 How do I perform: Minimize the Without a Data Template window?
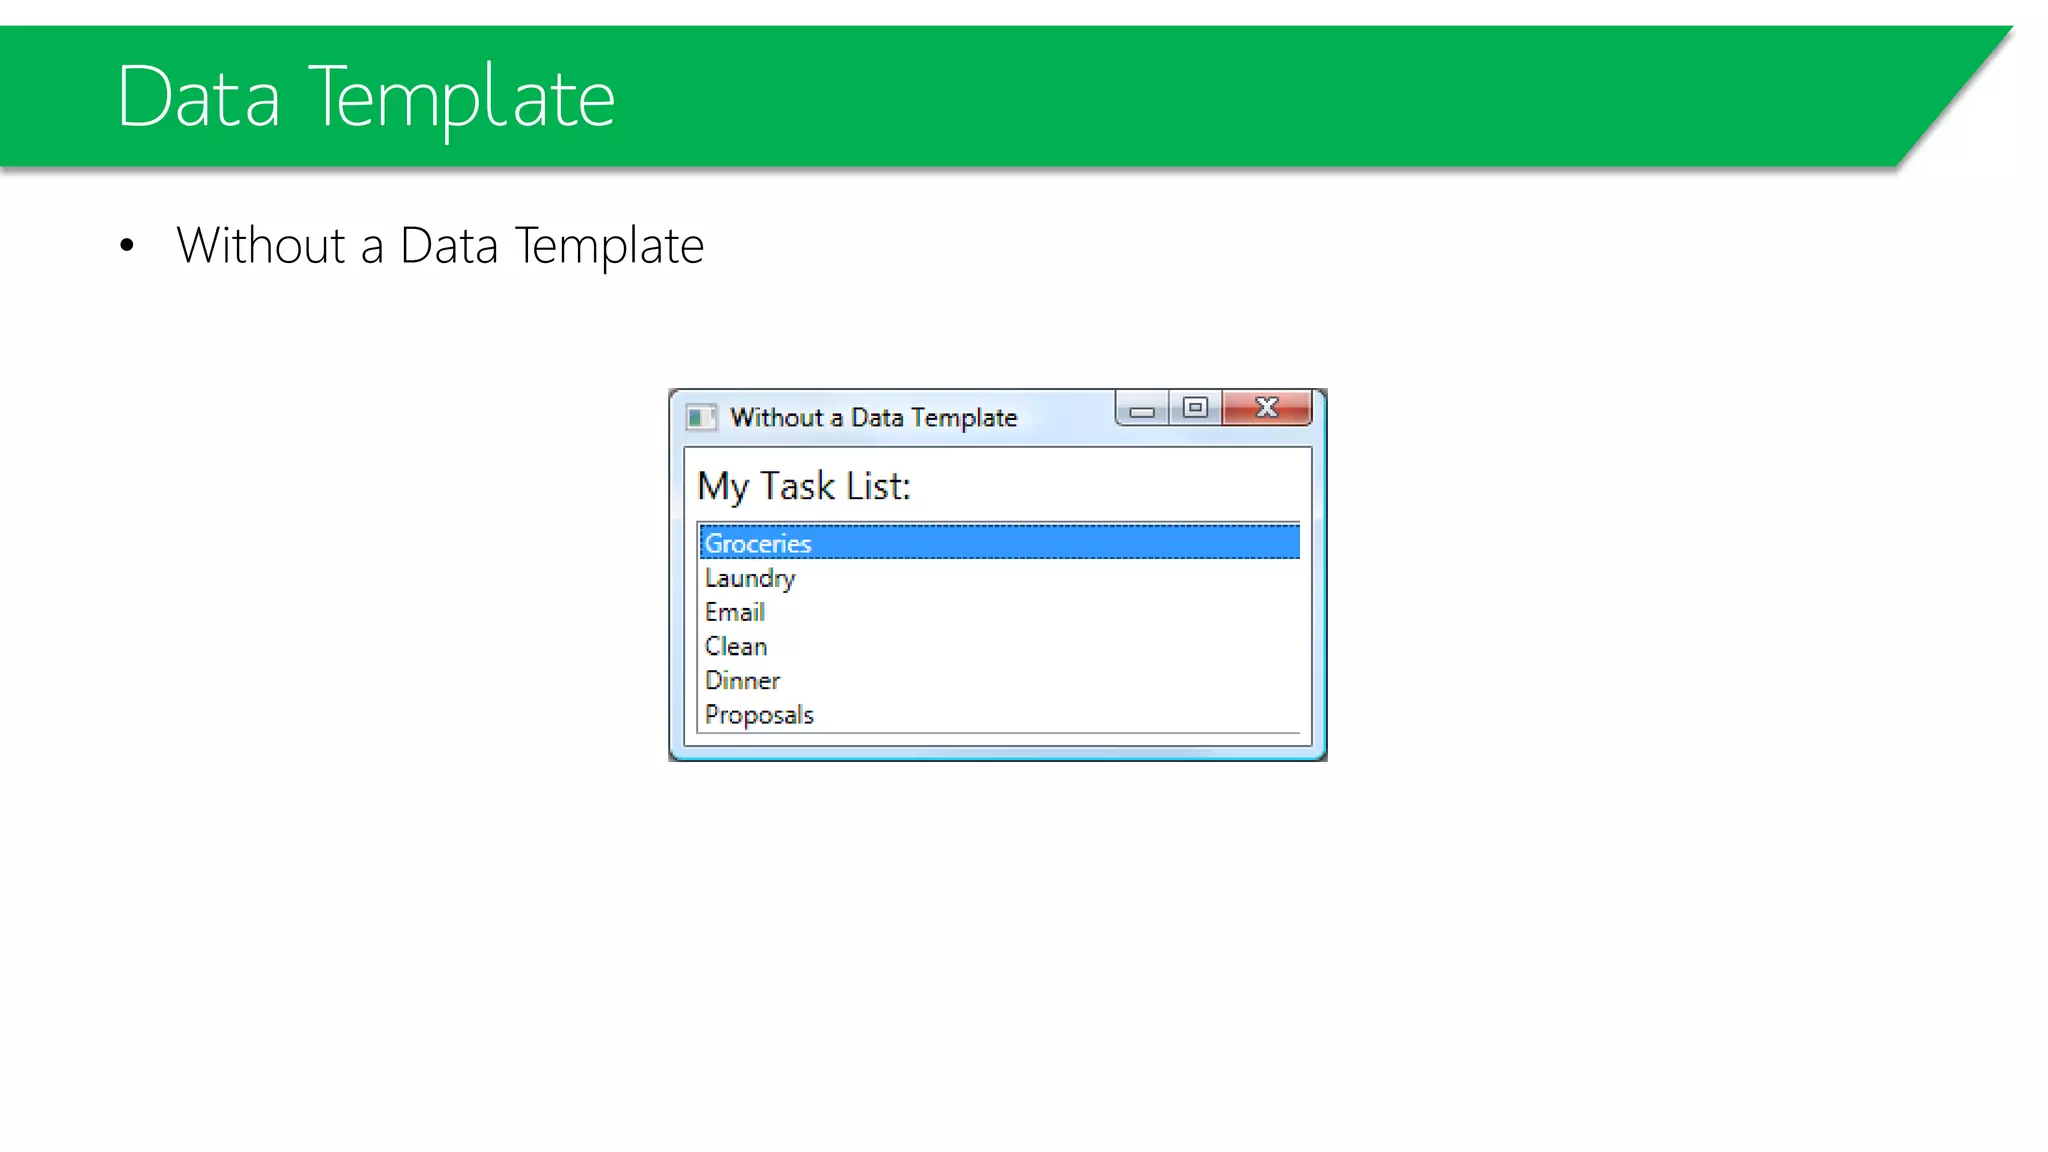click(1142, 409)
